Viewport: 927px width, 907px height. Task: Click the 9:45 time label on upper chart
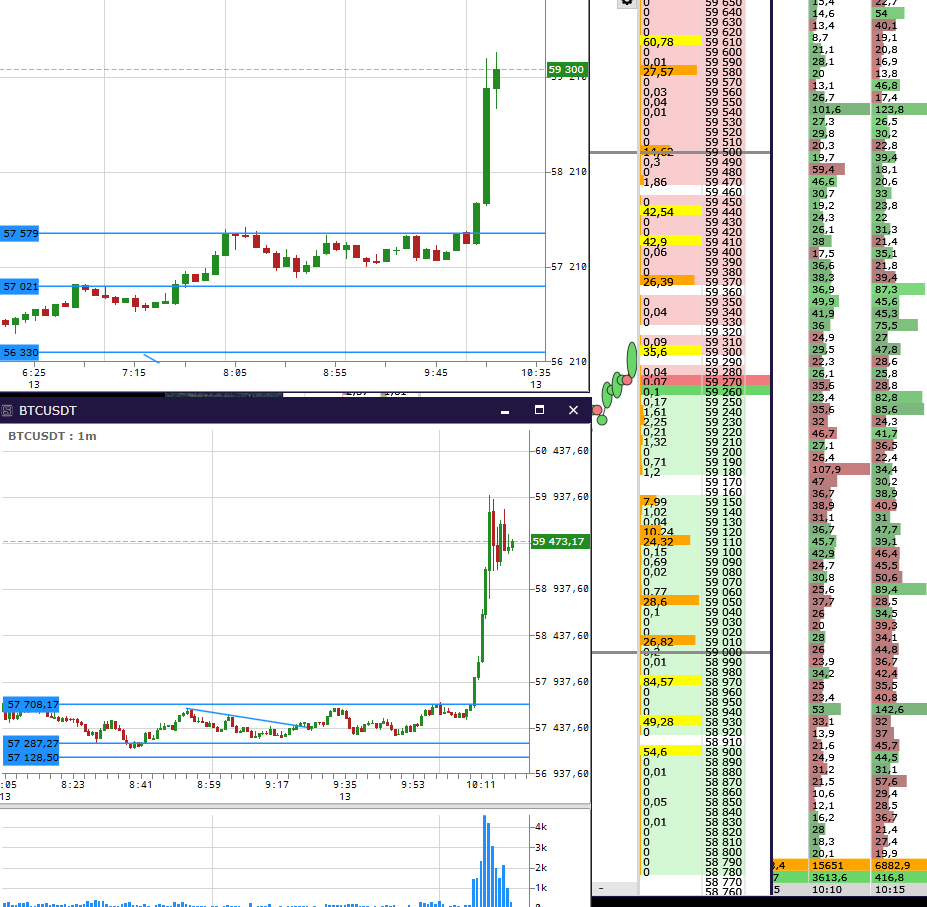click(x=436, y=372)
